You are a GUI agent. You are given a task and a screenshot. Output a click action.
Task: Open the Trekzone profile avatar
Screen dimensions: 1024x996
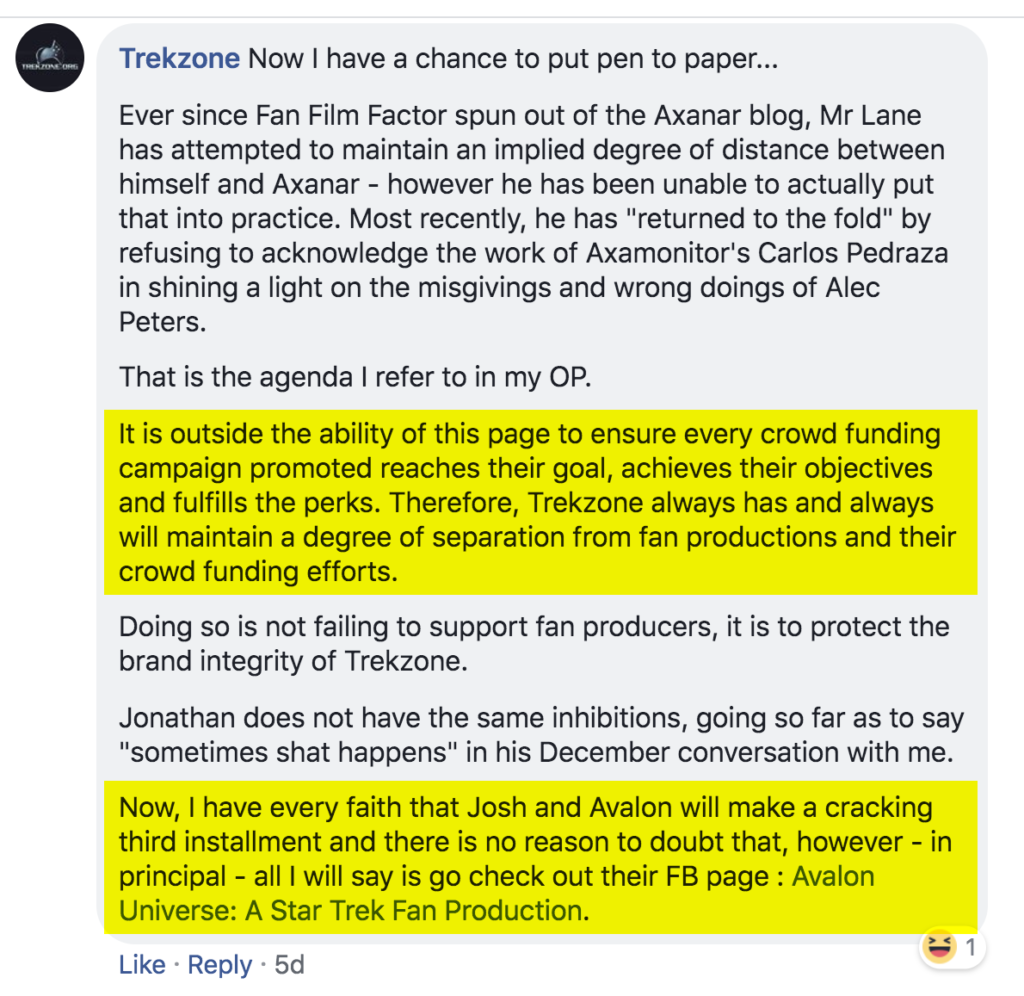(50, 58)
